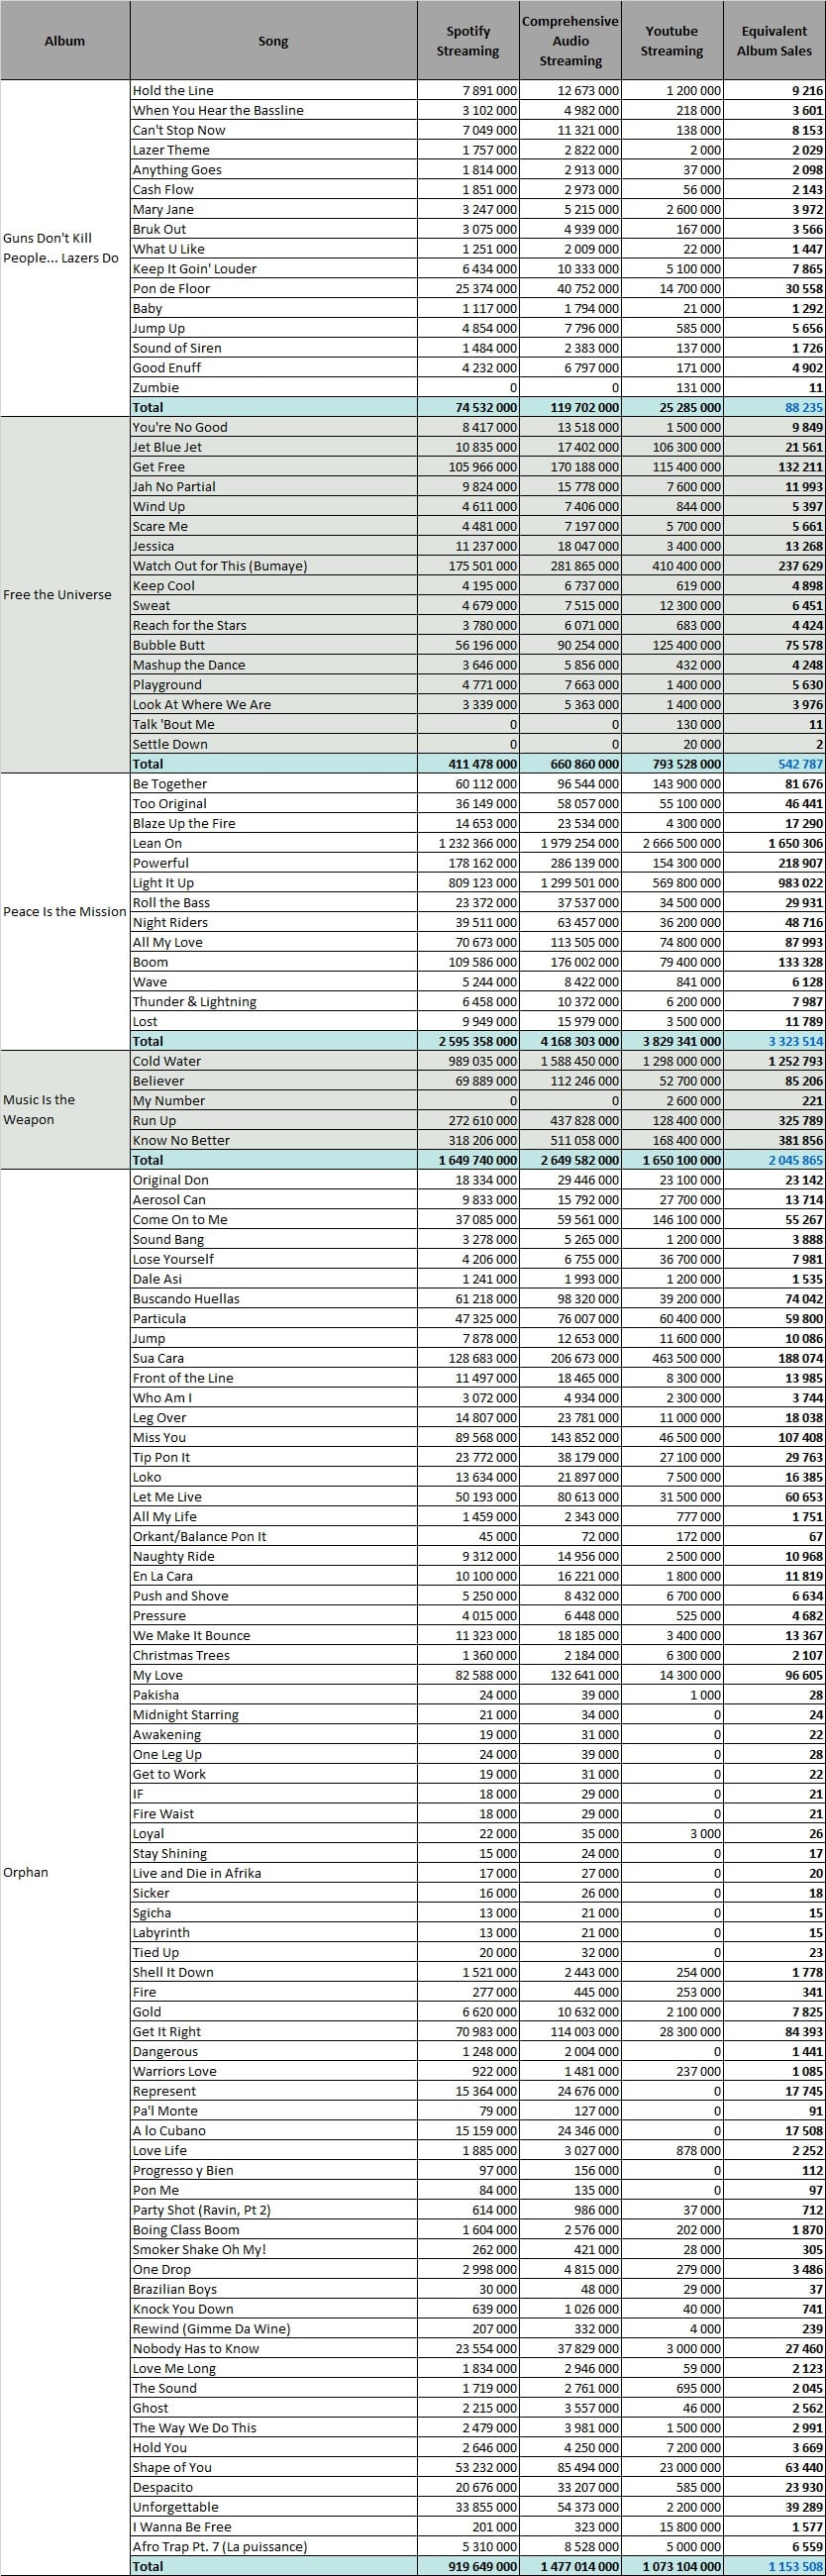Select the Guns Don't Kill People album cell
This screenshot has height=2576, width=826.
tap(65, 248)
